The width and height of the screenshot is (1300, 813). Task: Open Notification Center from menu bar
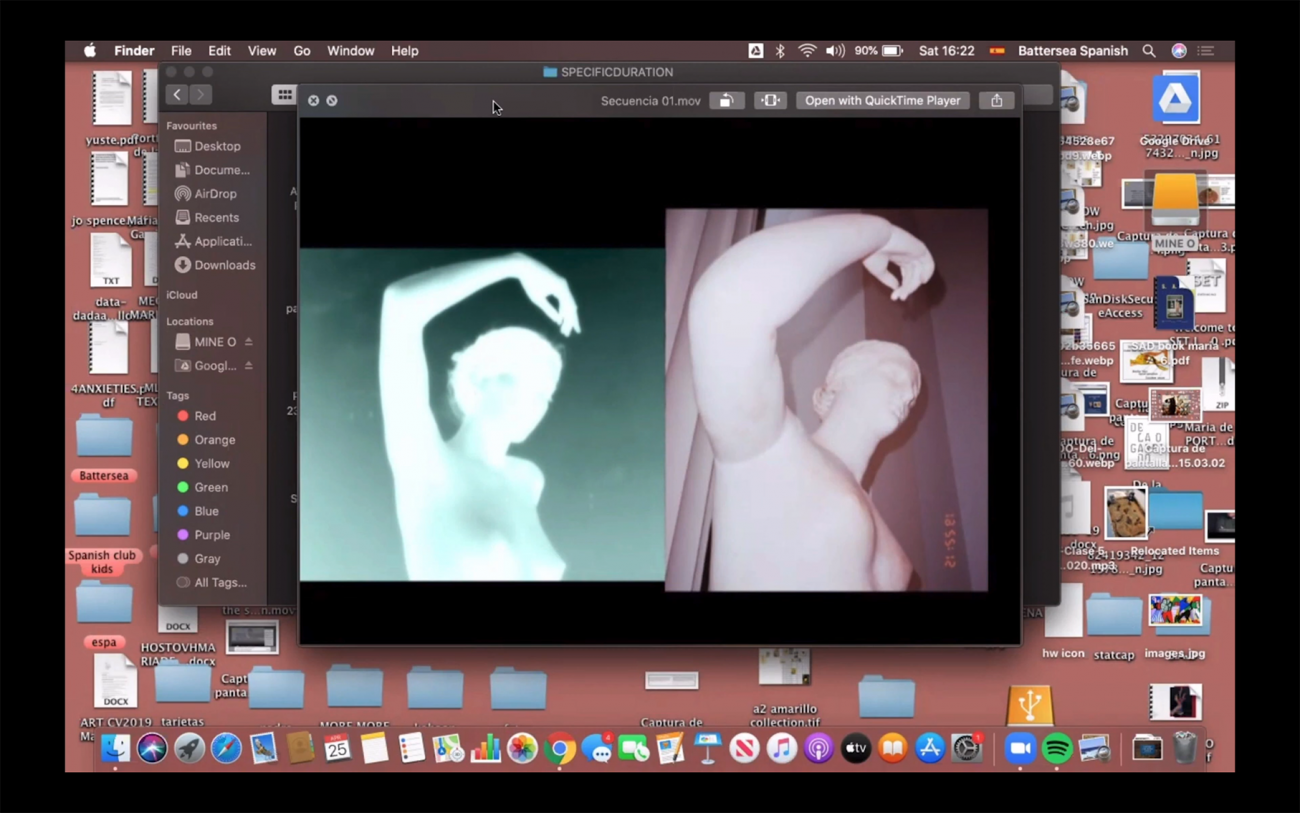point(1206,51)
